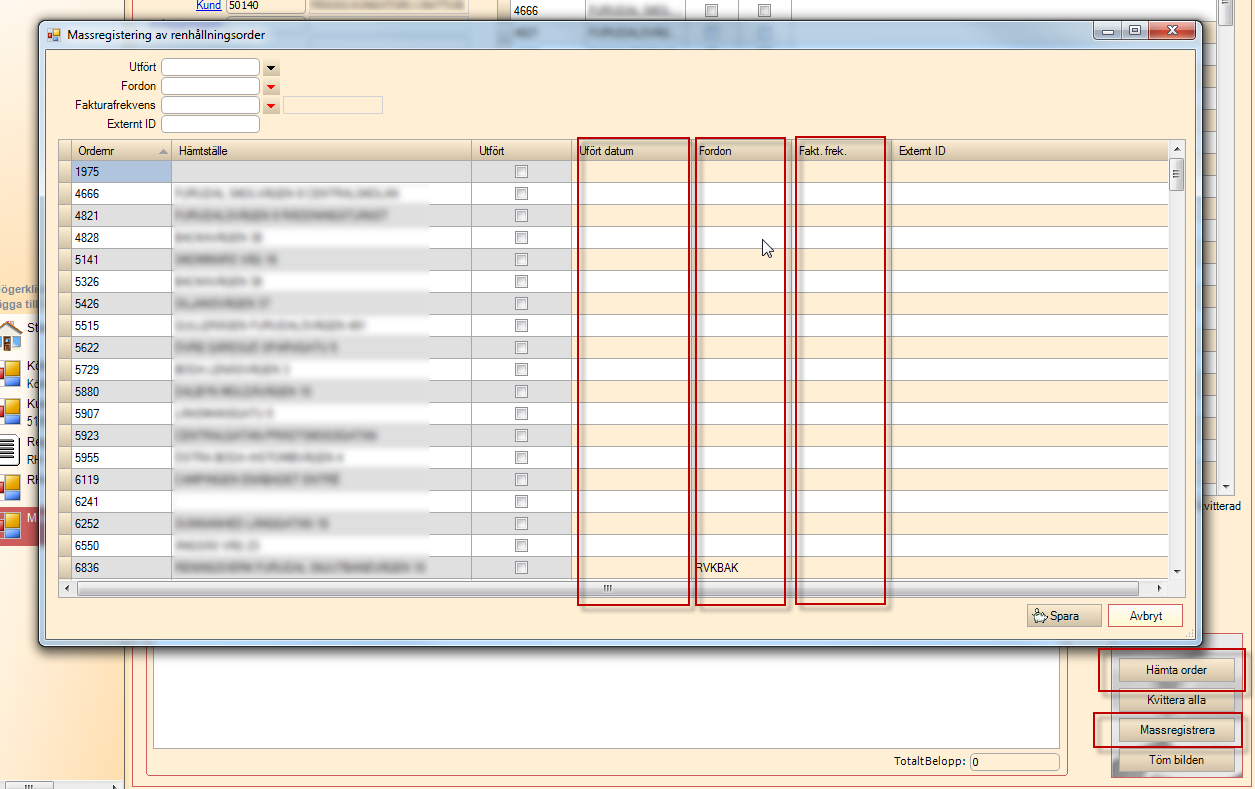Click the dialog title bar window icon

pos(54,34)
